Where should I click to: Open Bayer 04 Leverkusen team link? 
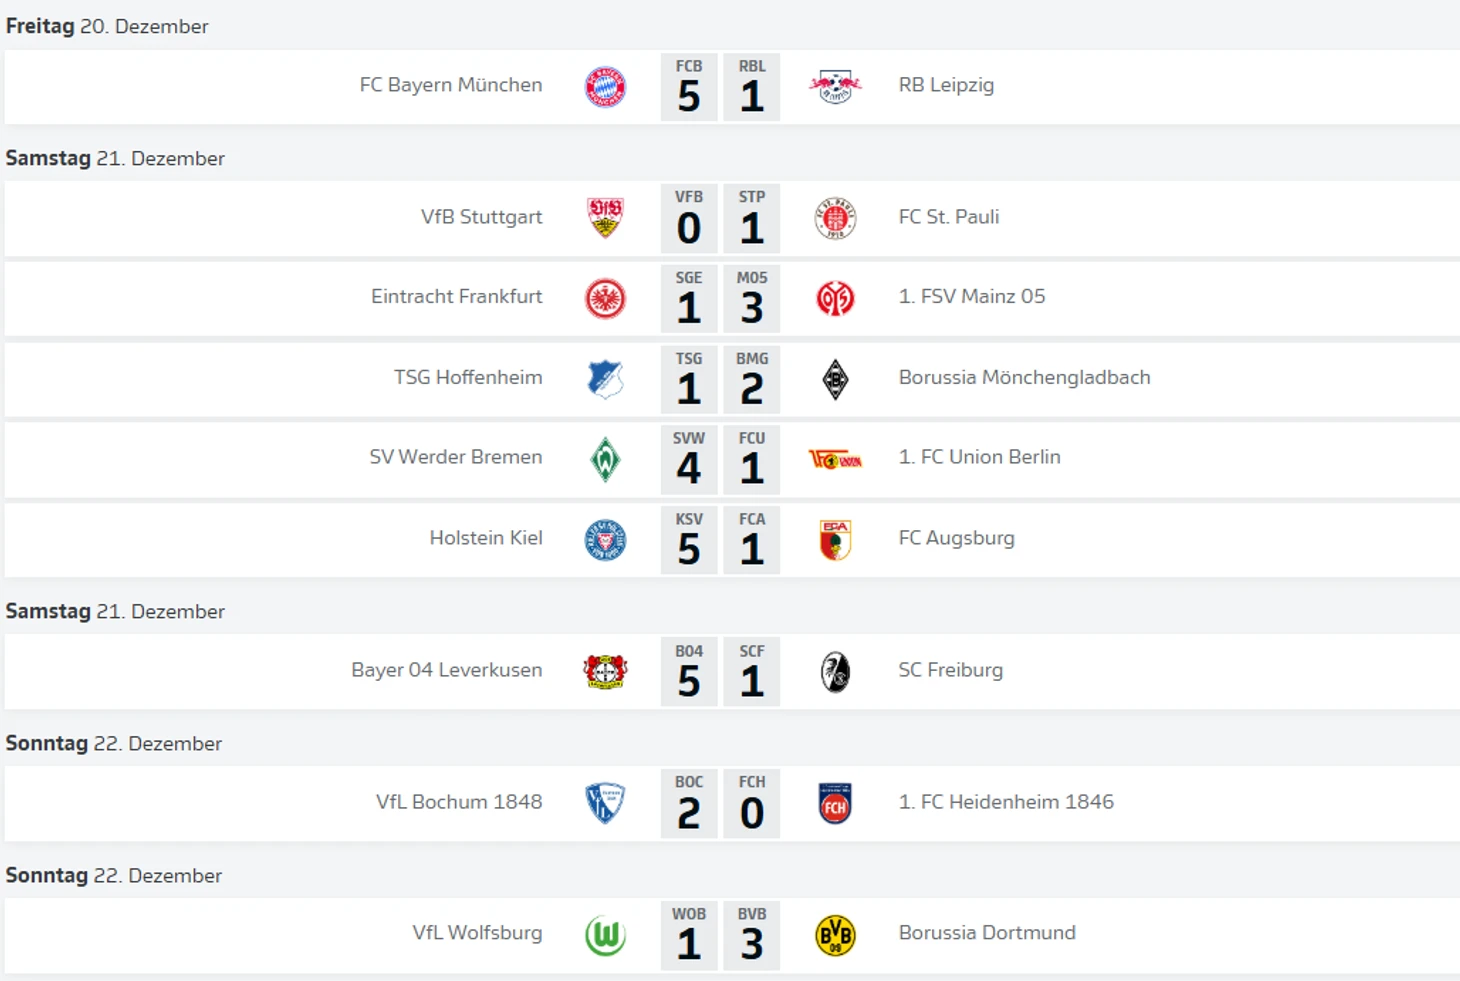coord(447,670)
